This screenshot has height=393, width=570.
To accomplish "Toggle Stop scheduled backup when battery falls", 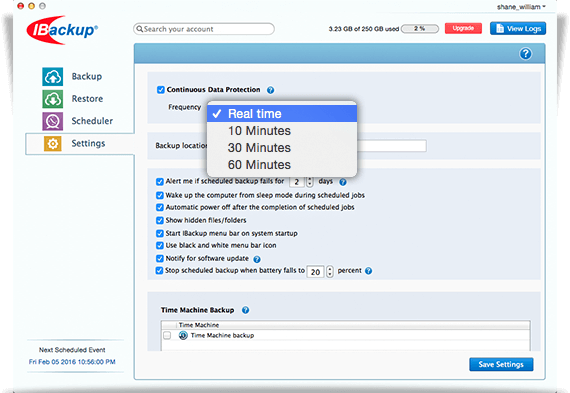I will pyautogui.click(x=159, y=270).
